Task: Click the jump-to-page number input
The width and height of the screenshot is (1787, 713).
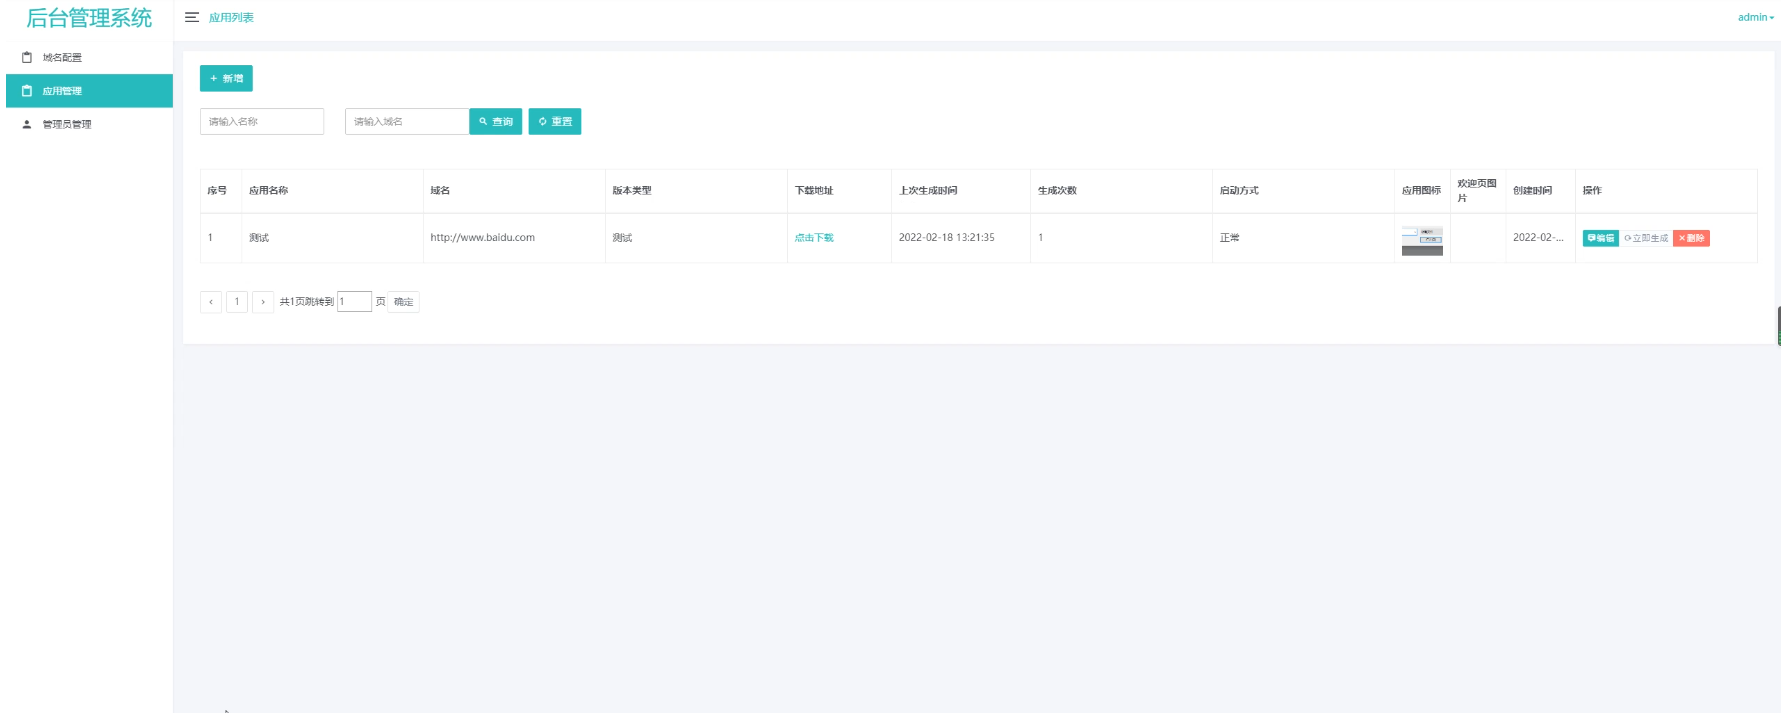Action: [x=354, y=302]
